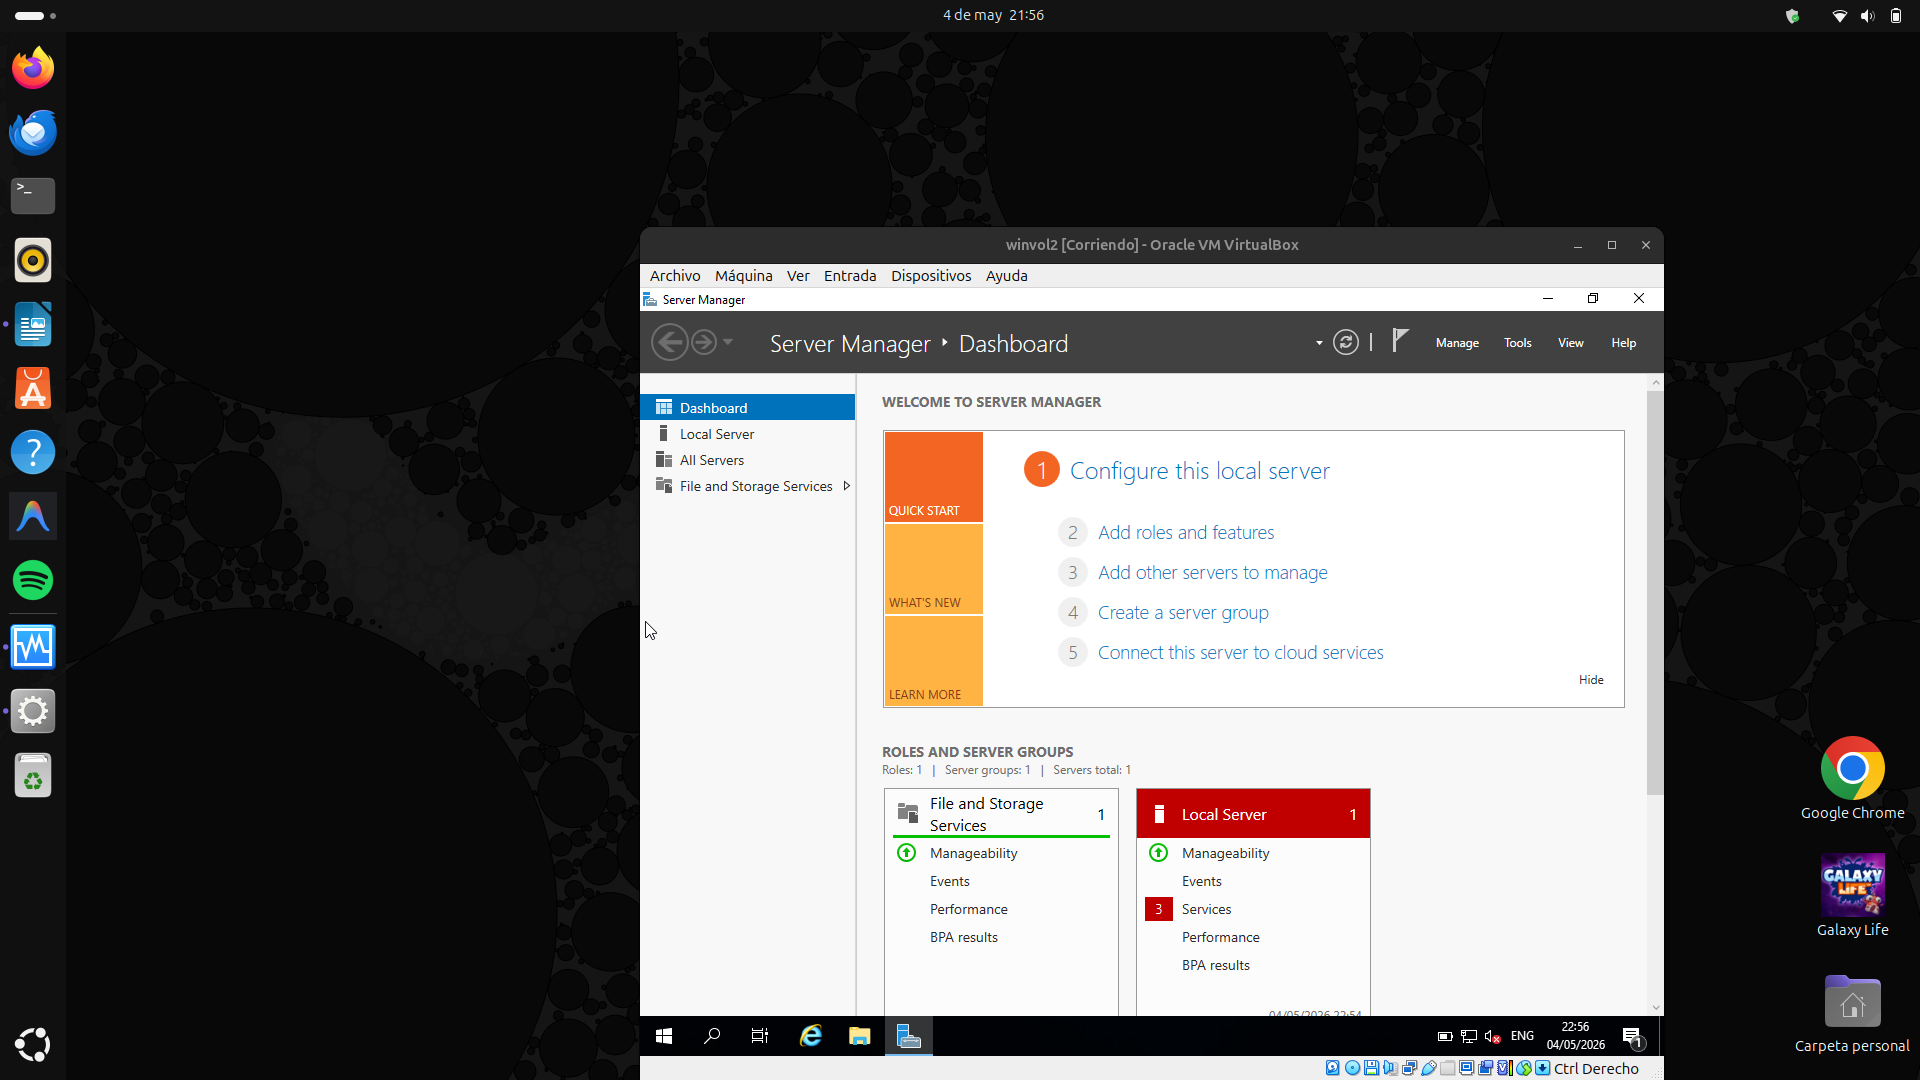Image resolution: width=1920 pixels, height=1080 pixels.
Task: Select Dashboard in the sidebar
Action: (x=747, y=407)
